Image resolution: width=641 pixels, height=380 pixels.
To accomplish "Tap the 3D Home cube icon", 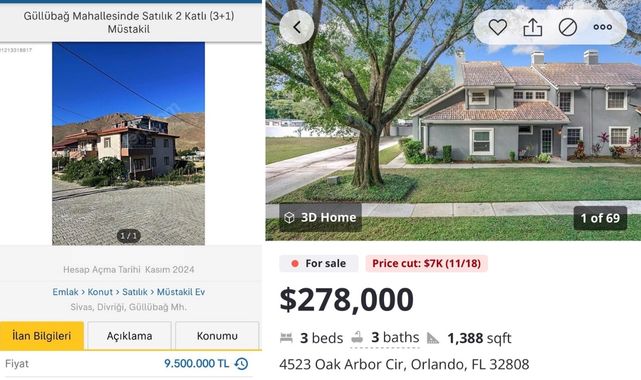I will 289,217.
